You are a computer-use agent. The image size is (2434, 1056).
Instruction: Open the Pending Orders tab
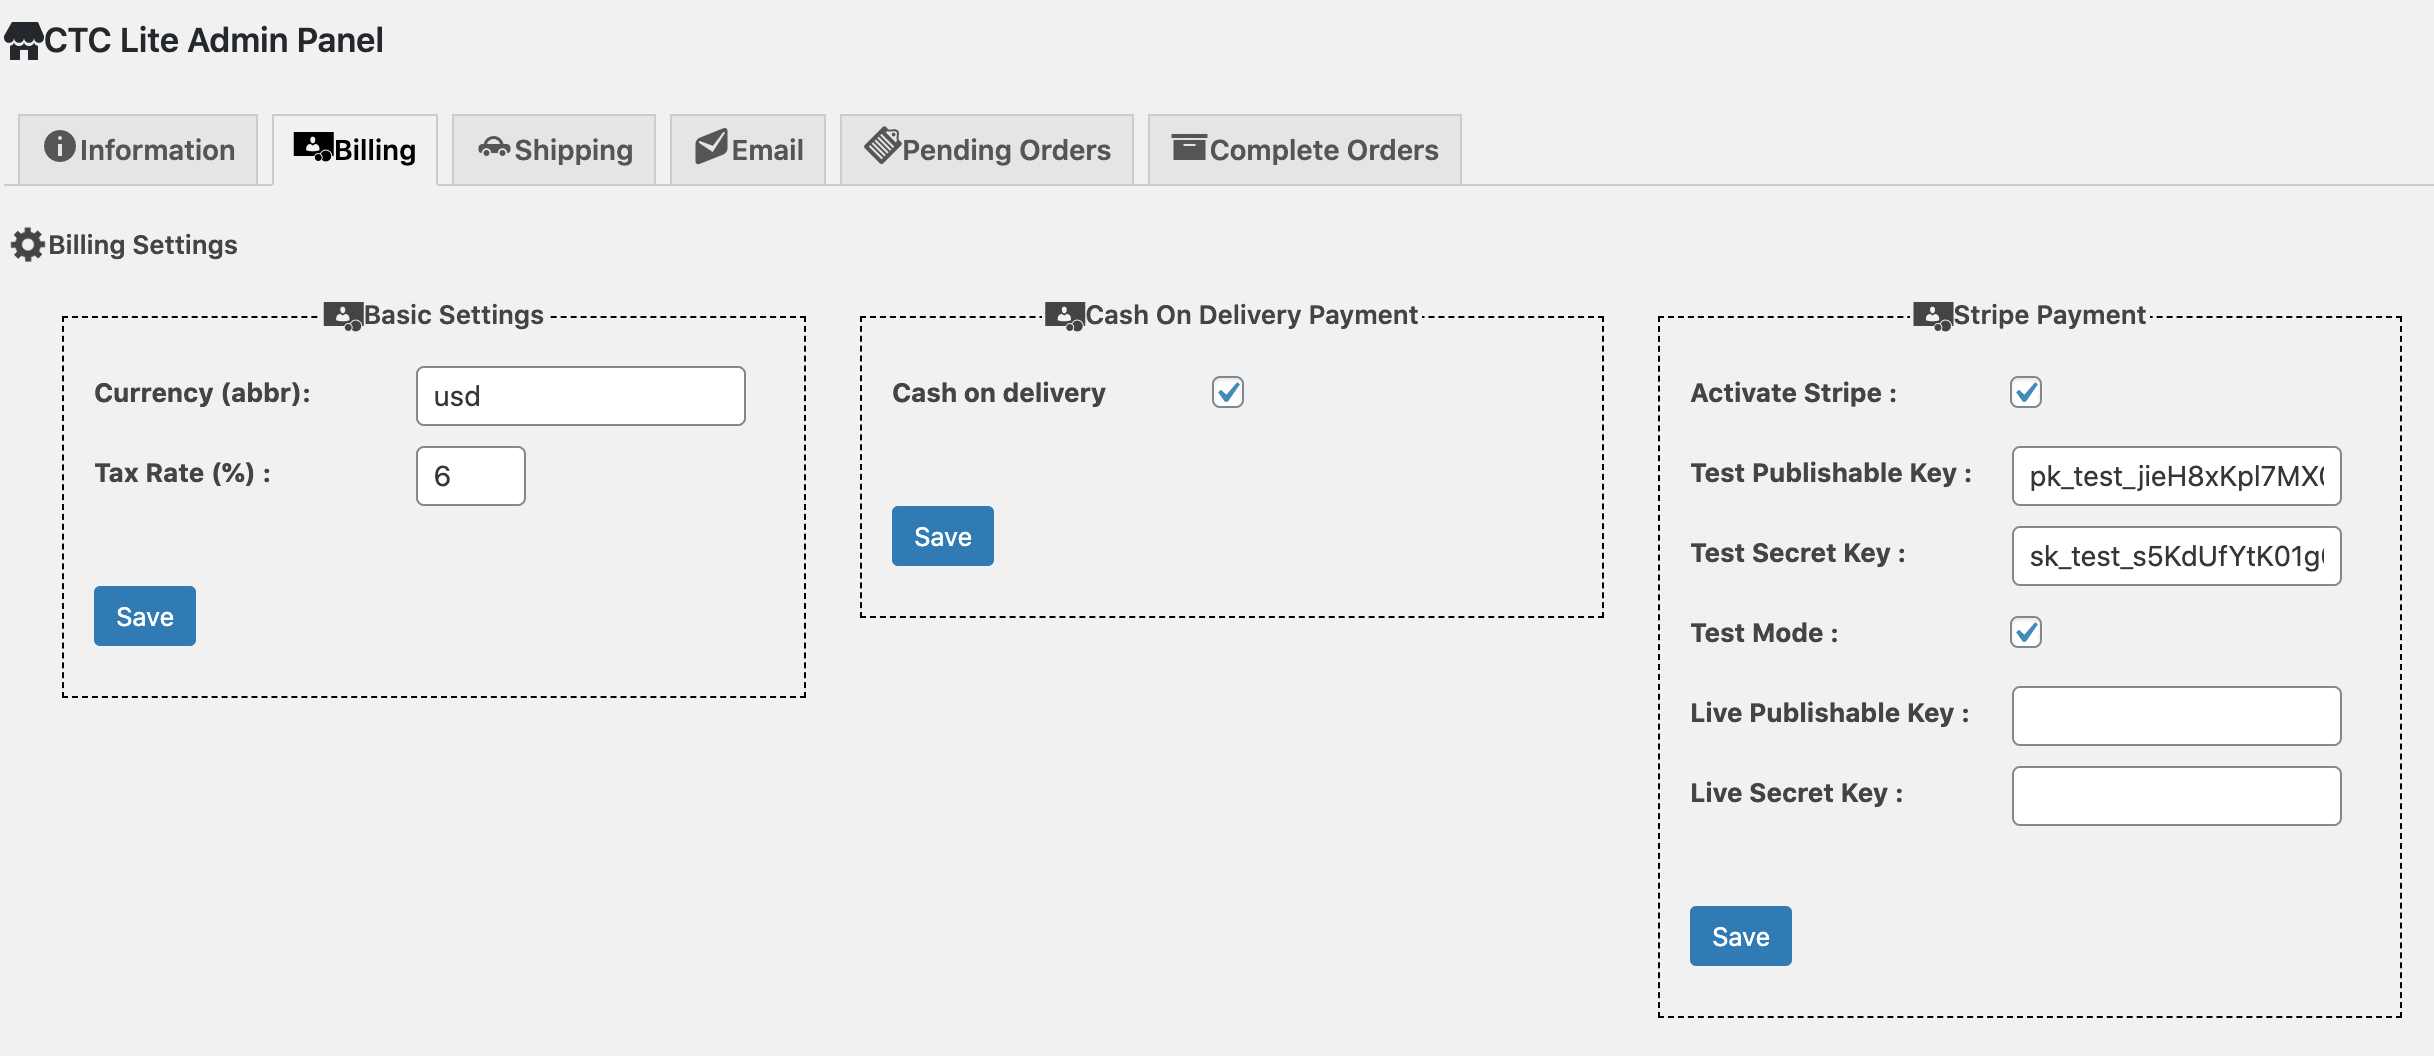(987, 149)
